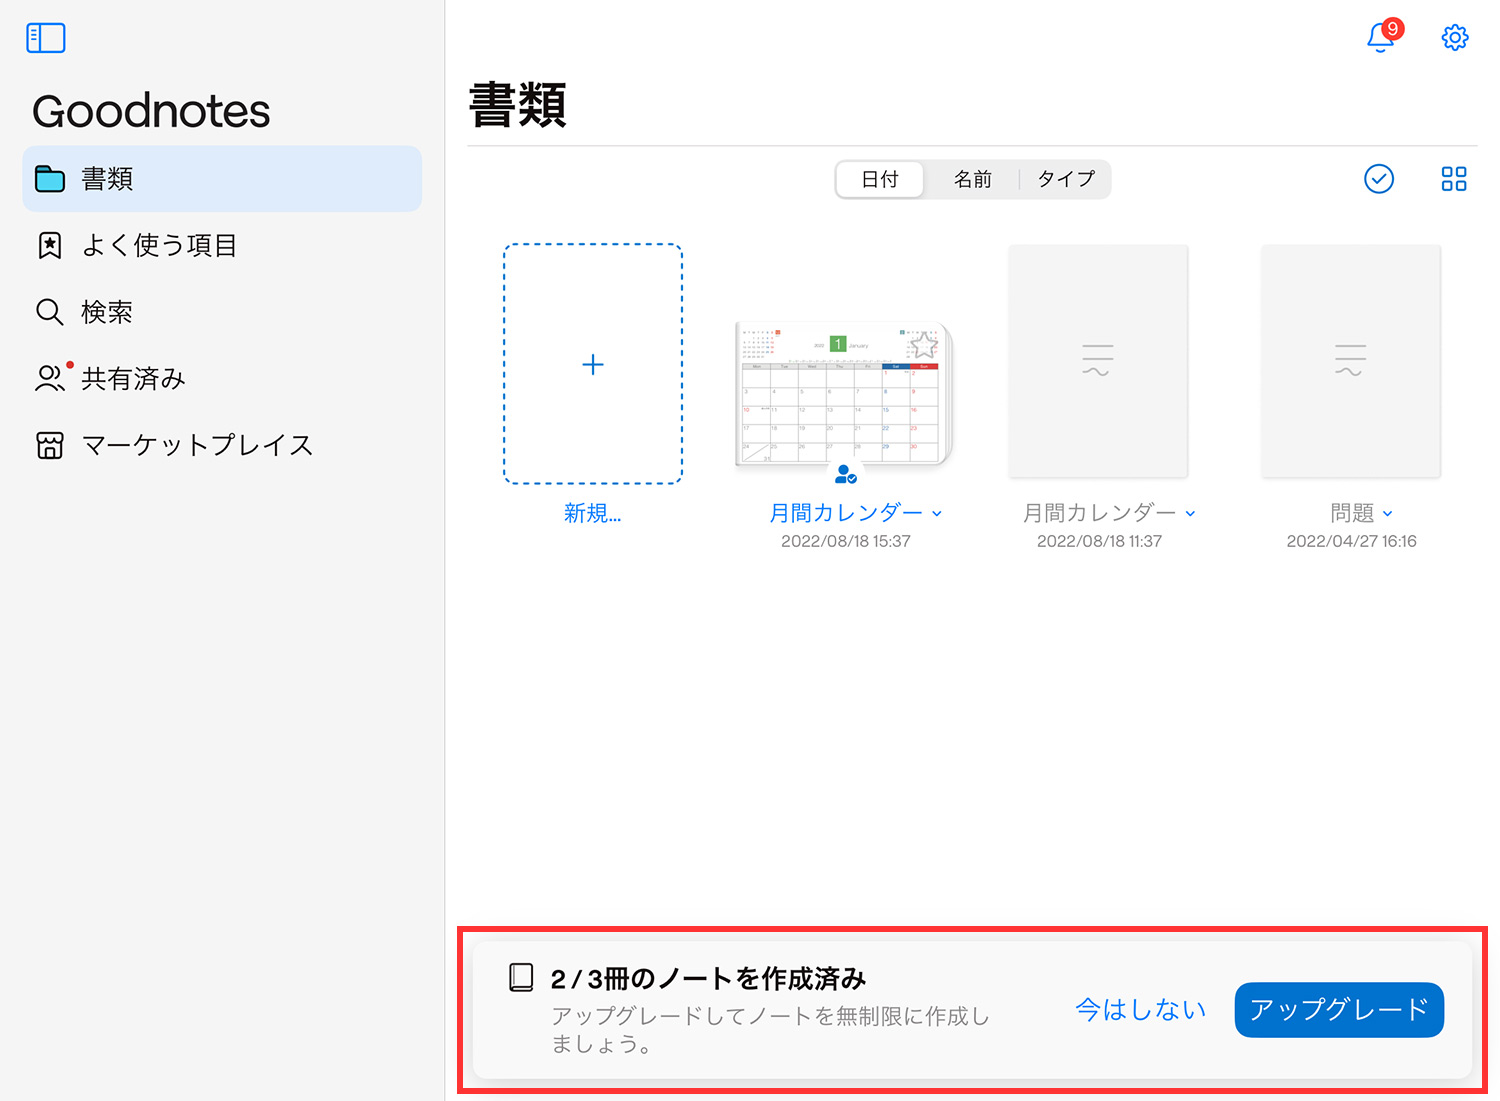Click the store icon for マーケットプレイス
Screen dimensions: 1500x1101
(x=50, y=445)
